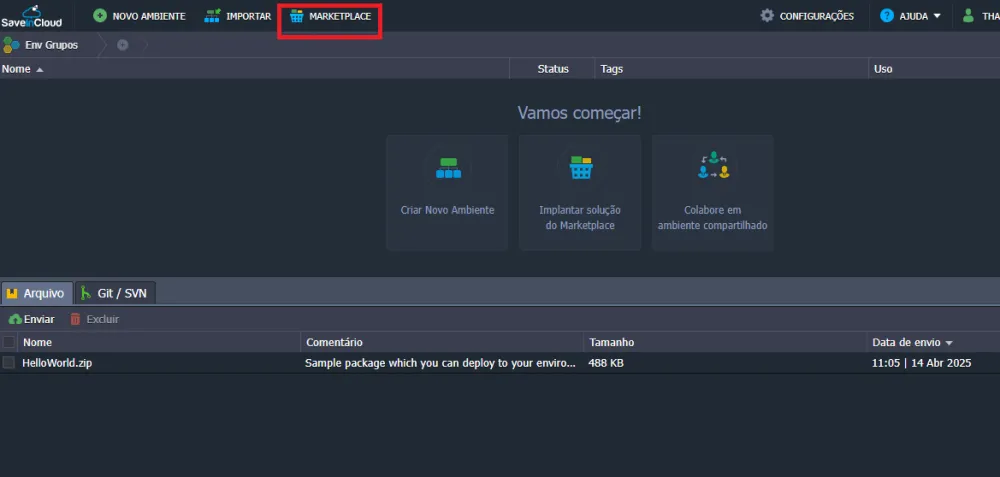Open the Marketplace from top toolbar
Screen dimensions: 1000x477
pos(330,16)
